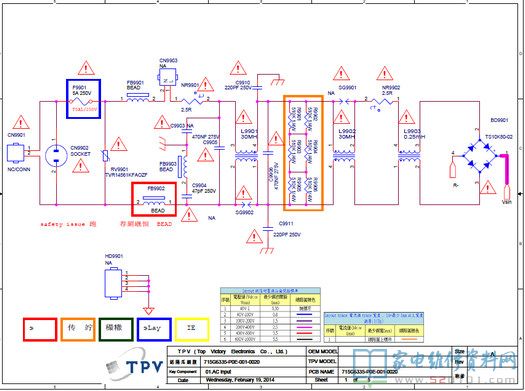
Task: Click the orange legend box
Action: tap(78, 329)
